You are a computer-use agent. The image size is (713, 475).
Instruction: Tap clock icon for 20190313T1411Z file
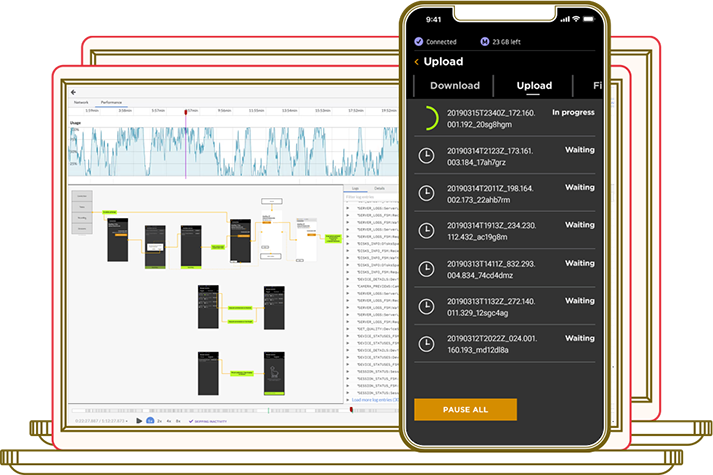(426, 269)
